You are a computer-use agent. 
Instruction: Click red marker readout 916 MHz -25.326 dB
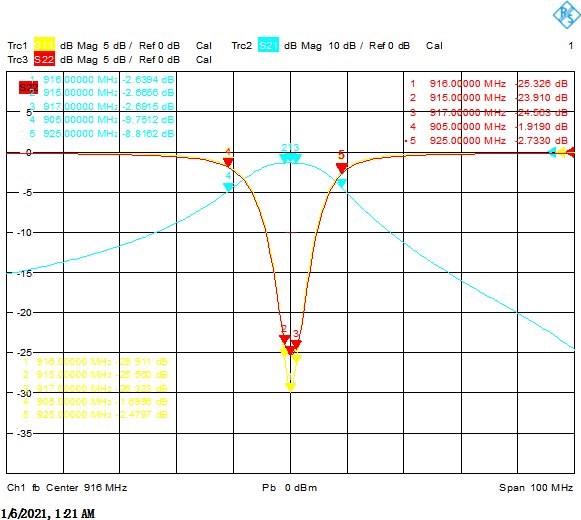coord(489,83)
